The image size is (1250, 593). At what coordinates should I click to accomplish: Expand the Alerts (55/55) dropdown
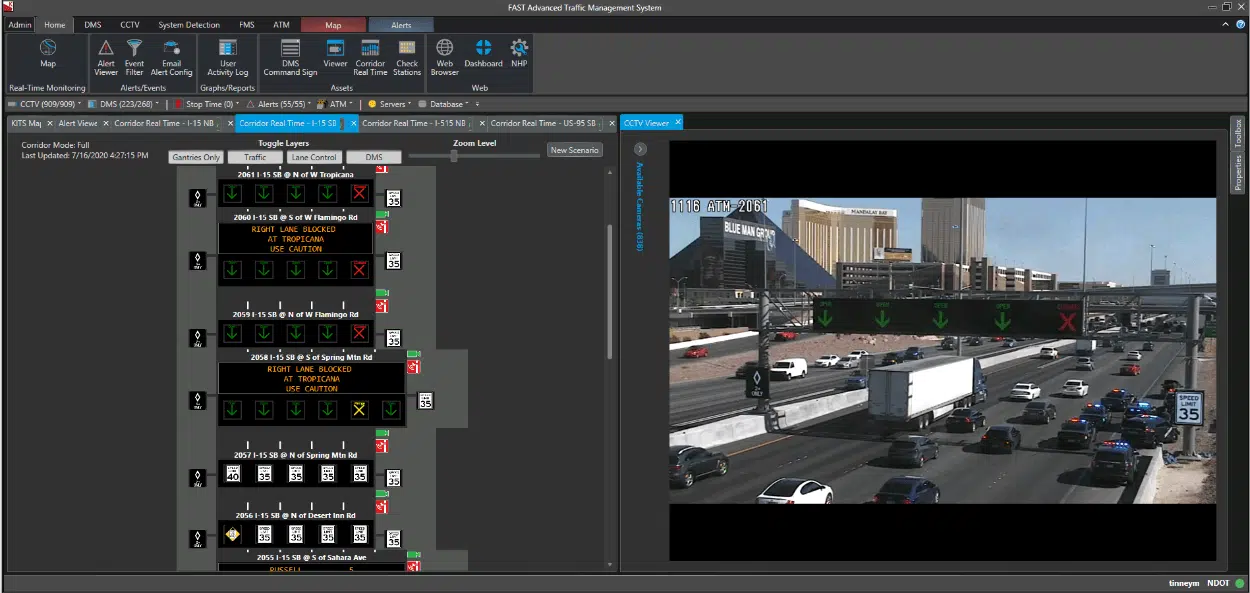click(x=281, y=104)
